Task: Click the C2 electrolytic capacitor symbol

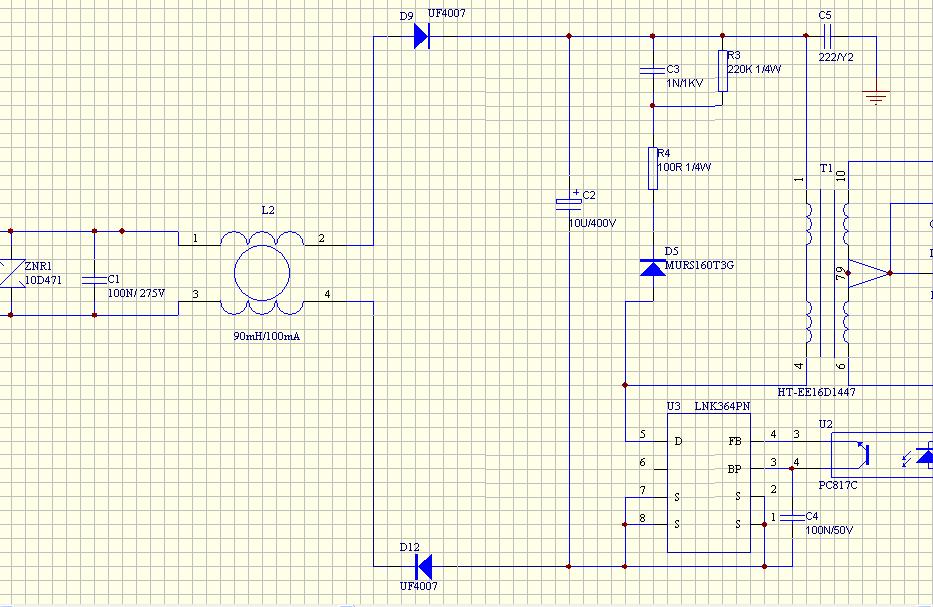Action: pos(569,204)
